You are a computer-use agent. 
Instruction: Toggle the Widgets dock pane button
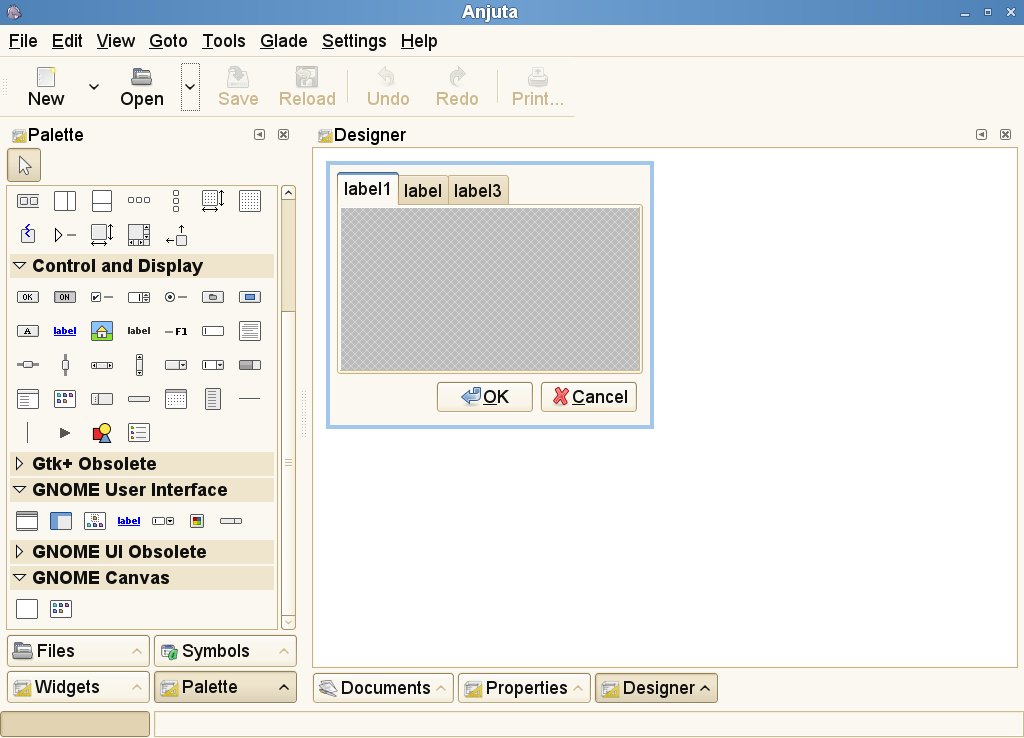point(78,687)
